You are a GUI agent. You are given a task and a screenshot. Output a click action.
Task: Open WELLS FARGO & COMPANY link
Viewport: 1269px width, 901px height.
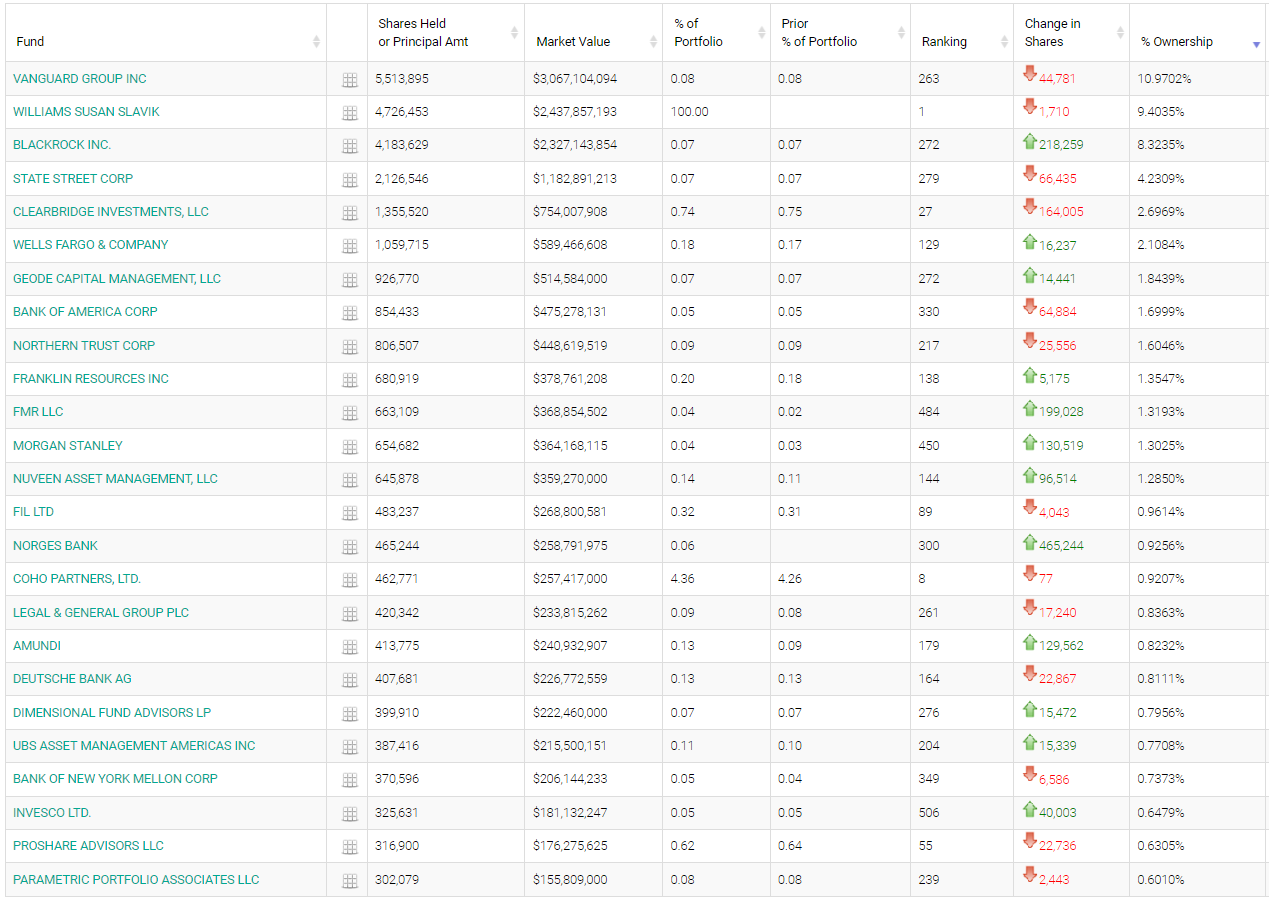pos(91,245)
